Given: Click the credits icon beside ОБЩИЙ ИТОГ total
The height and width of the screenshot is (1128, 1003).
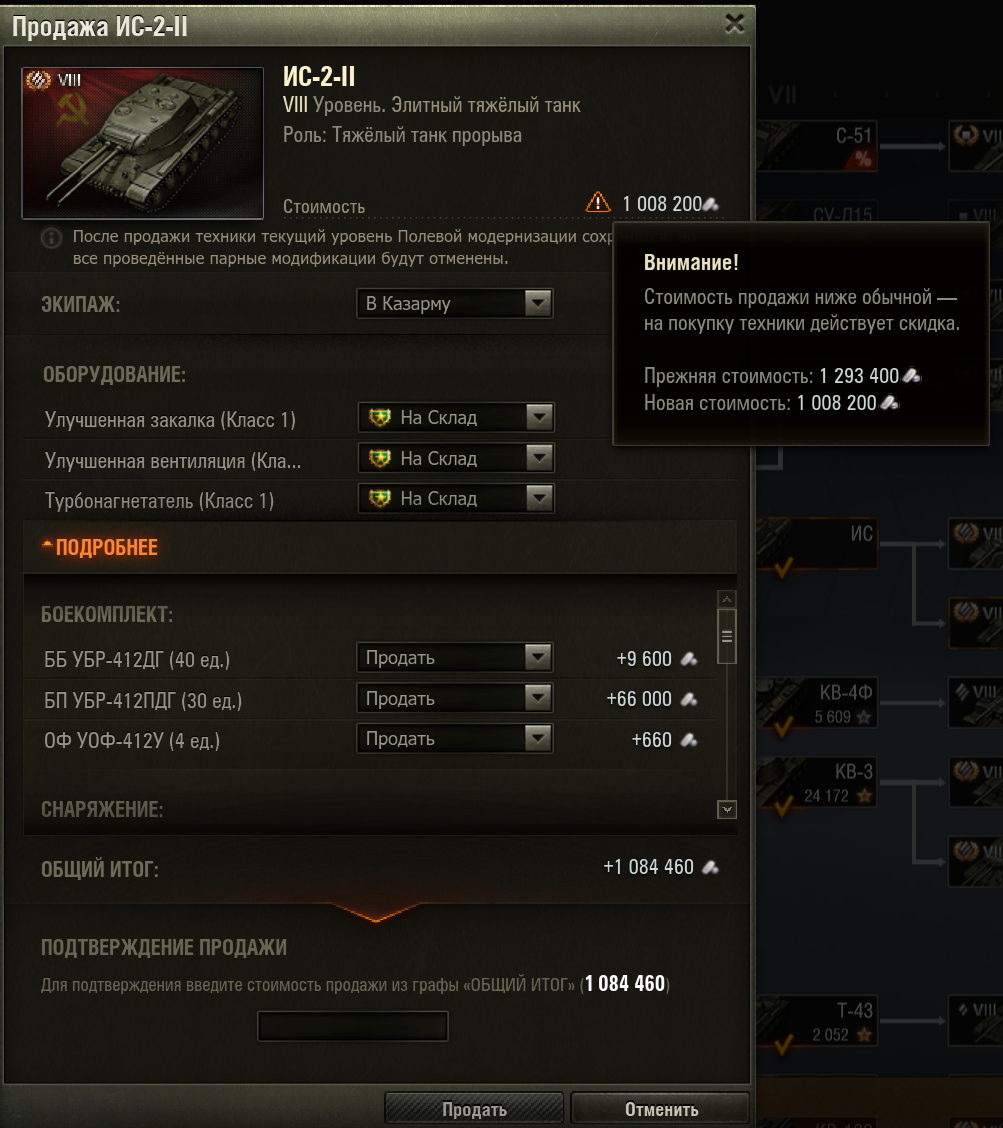Looking at the screenshot, I should 710,868.
